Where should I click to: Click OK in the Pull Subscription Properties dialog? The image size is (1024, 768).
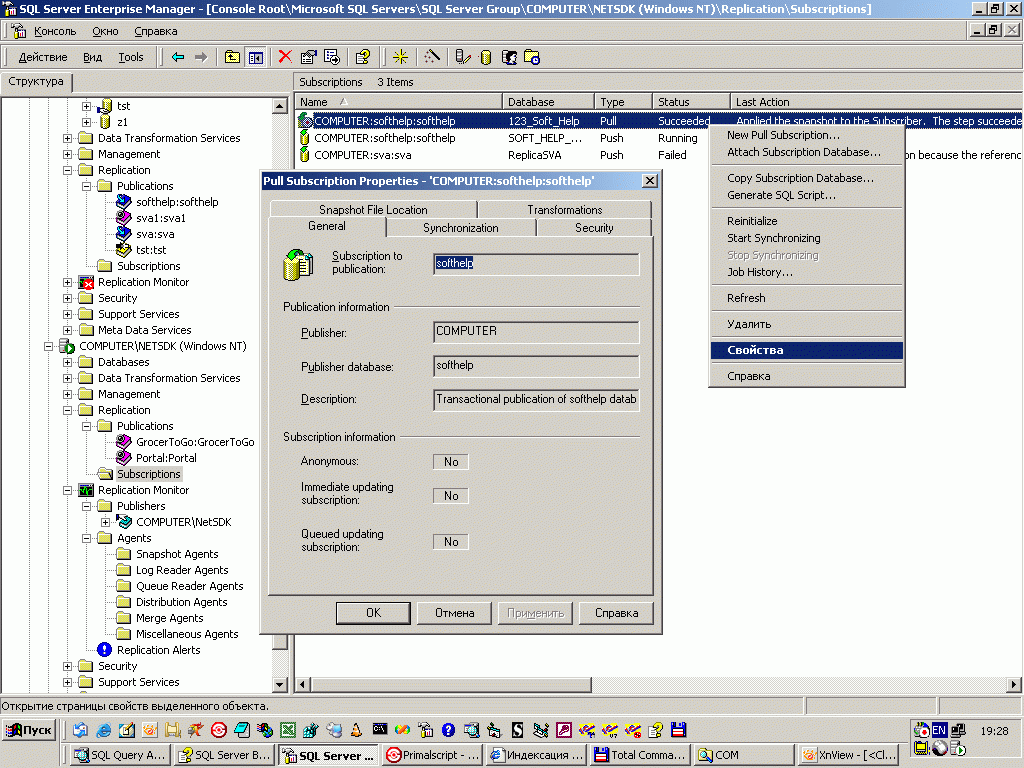[x=373, y=613]
